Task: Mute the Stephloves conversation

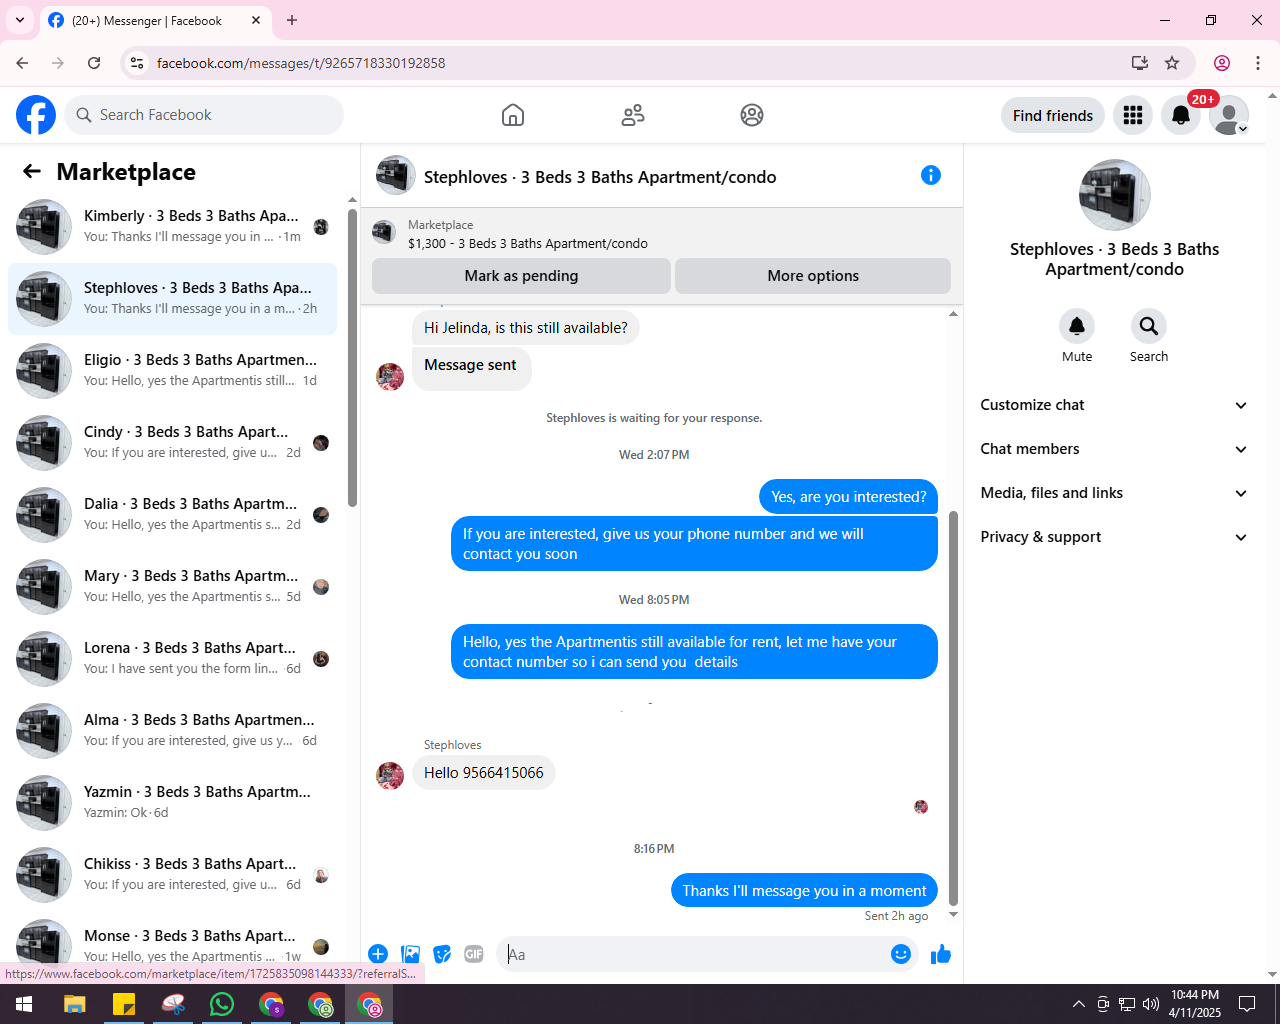Action: pos(1077,326)
